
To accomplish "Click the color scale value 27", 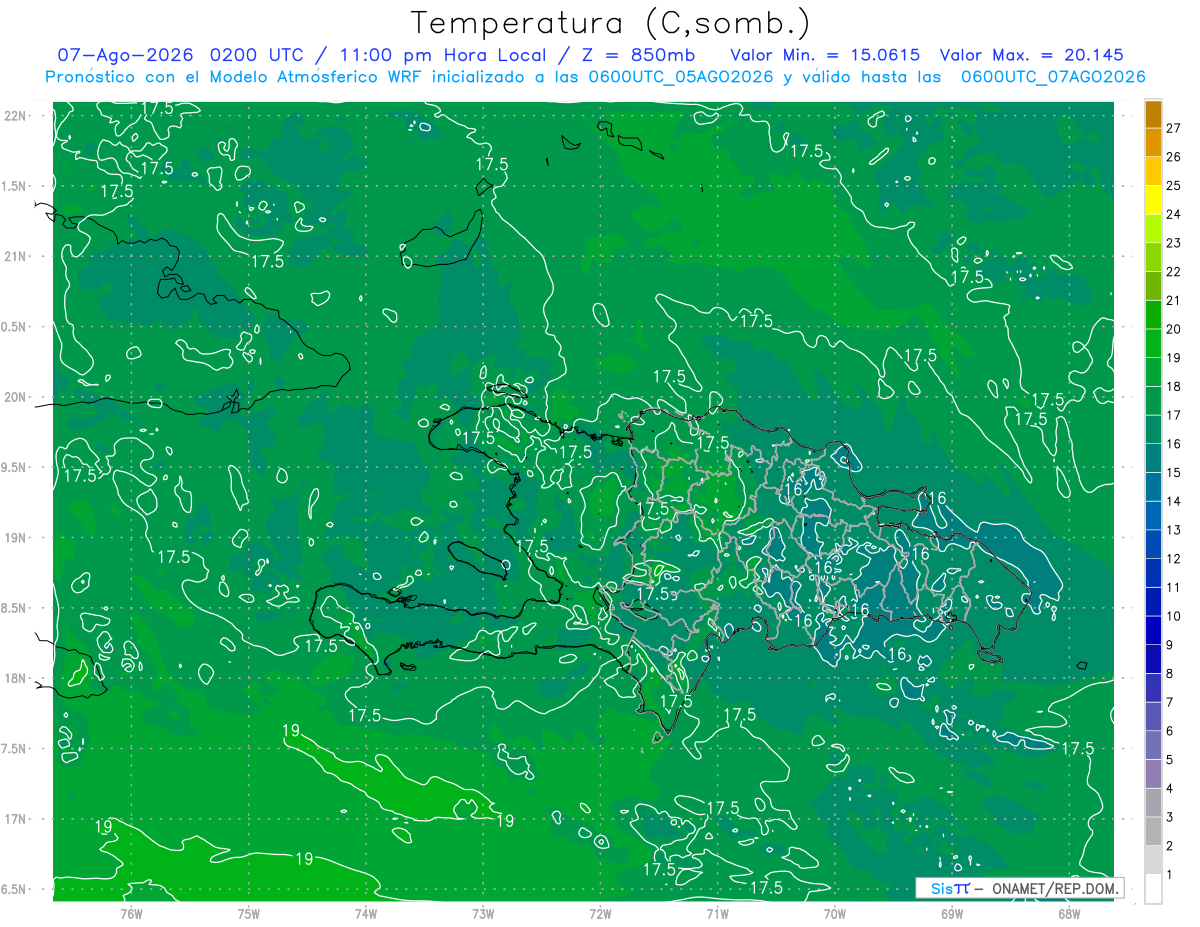I will pos(1174,128).
